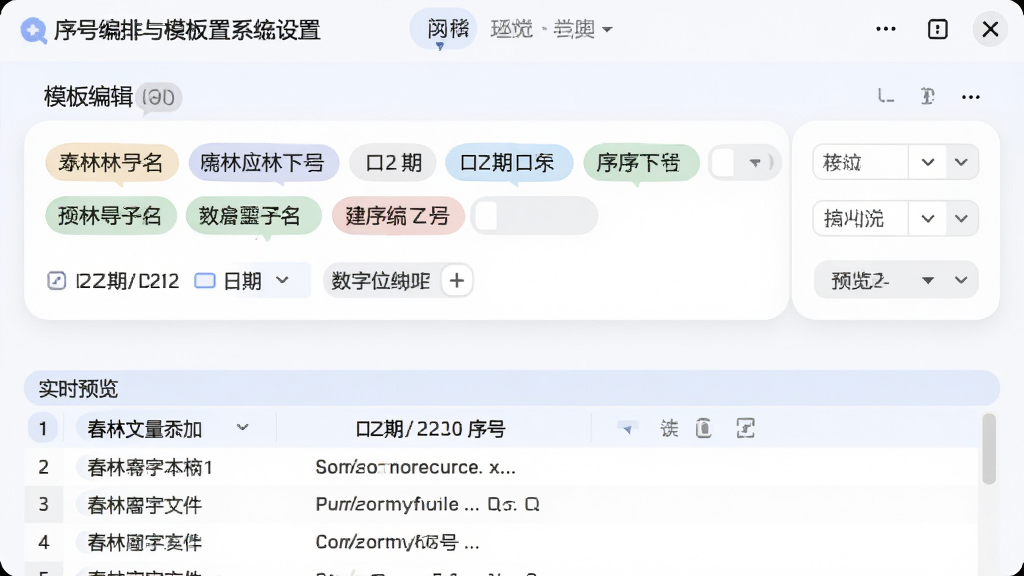The image size is (1024, 576).
Task: Click the (90) count badge beside 模板编辑
Action: 159,97
